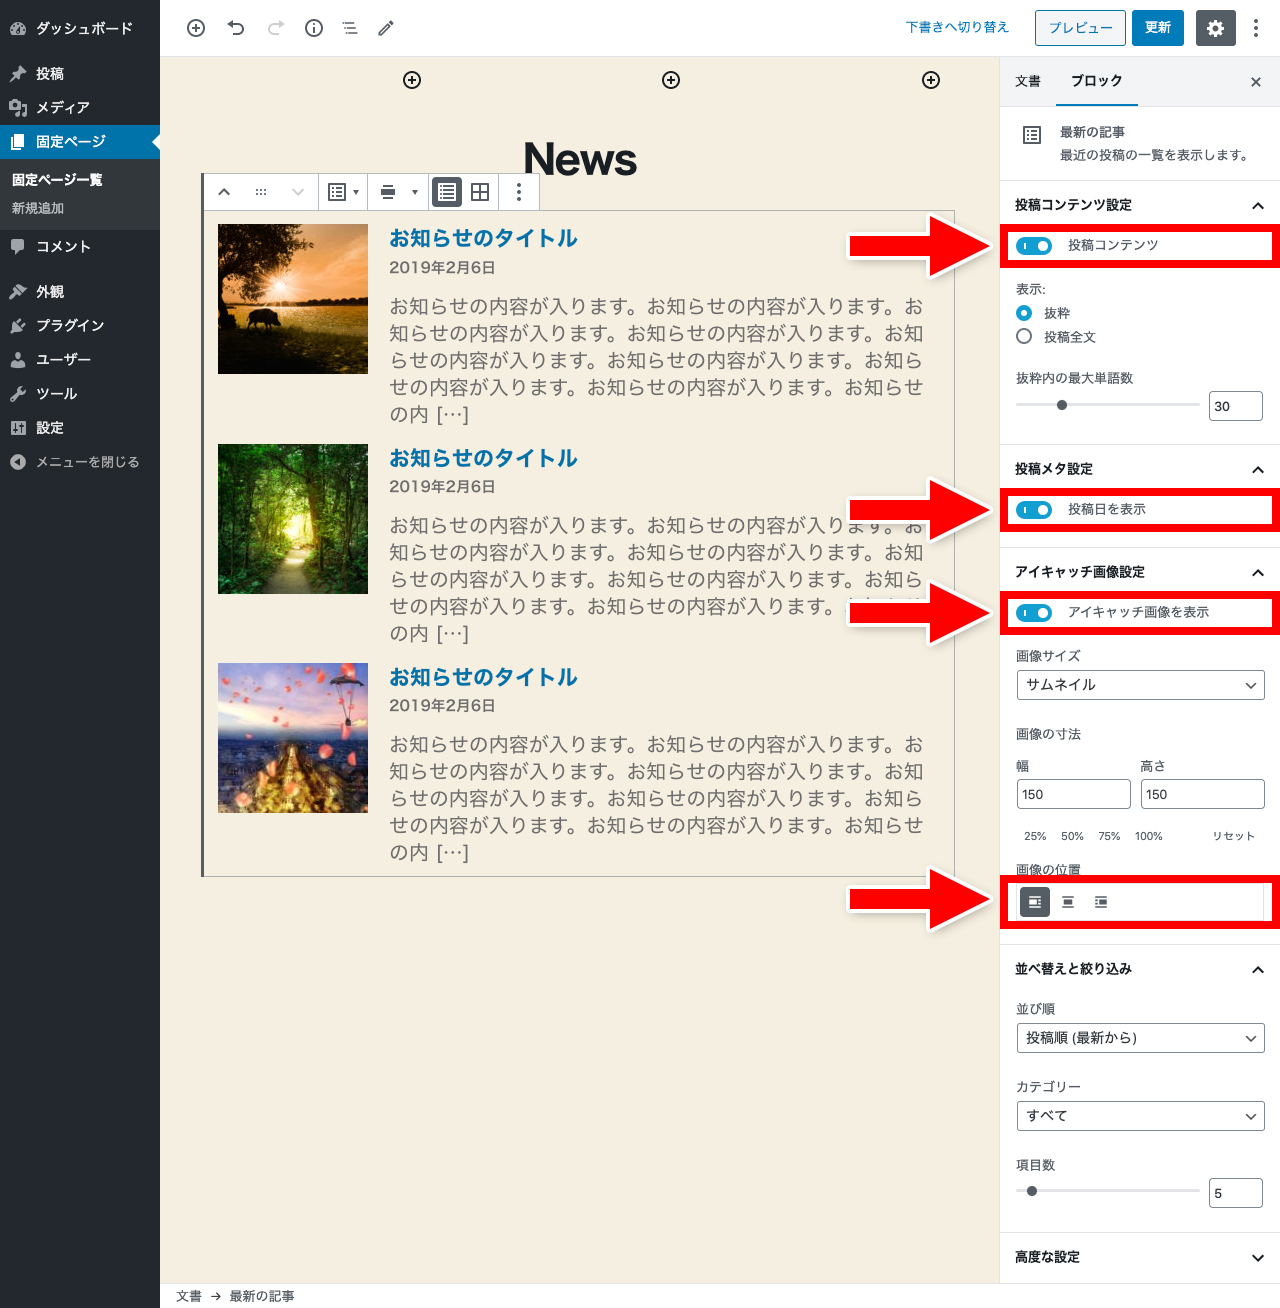1280x1308 pixels.
Task: Open the 画像サイズ dropdown
Action: click(x=1140, y=685)
